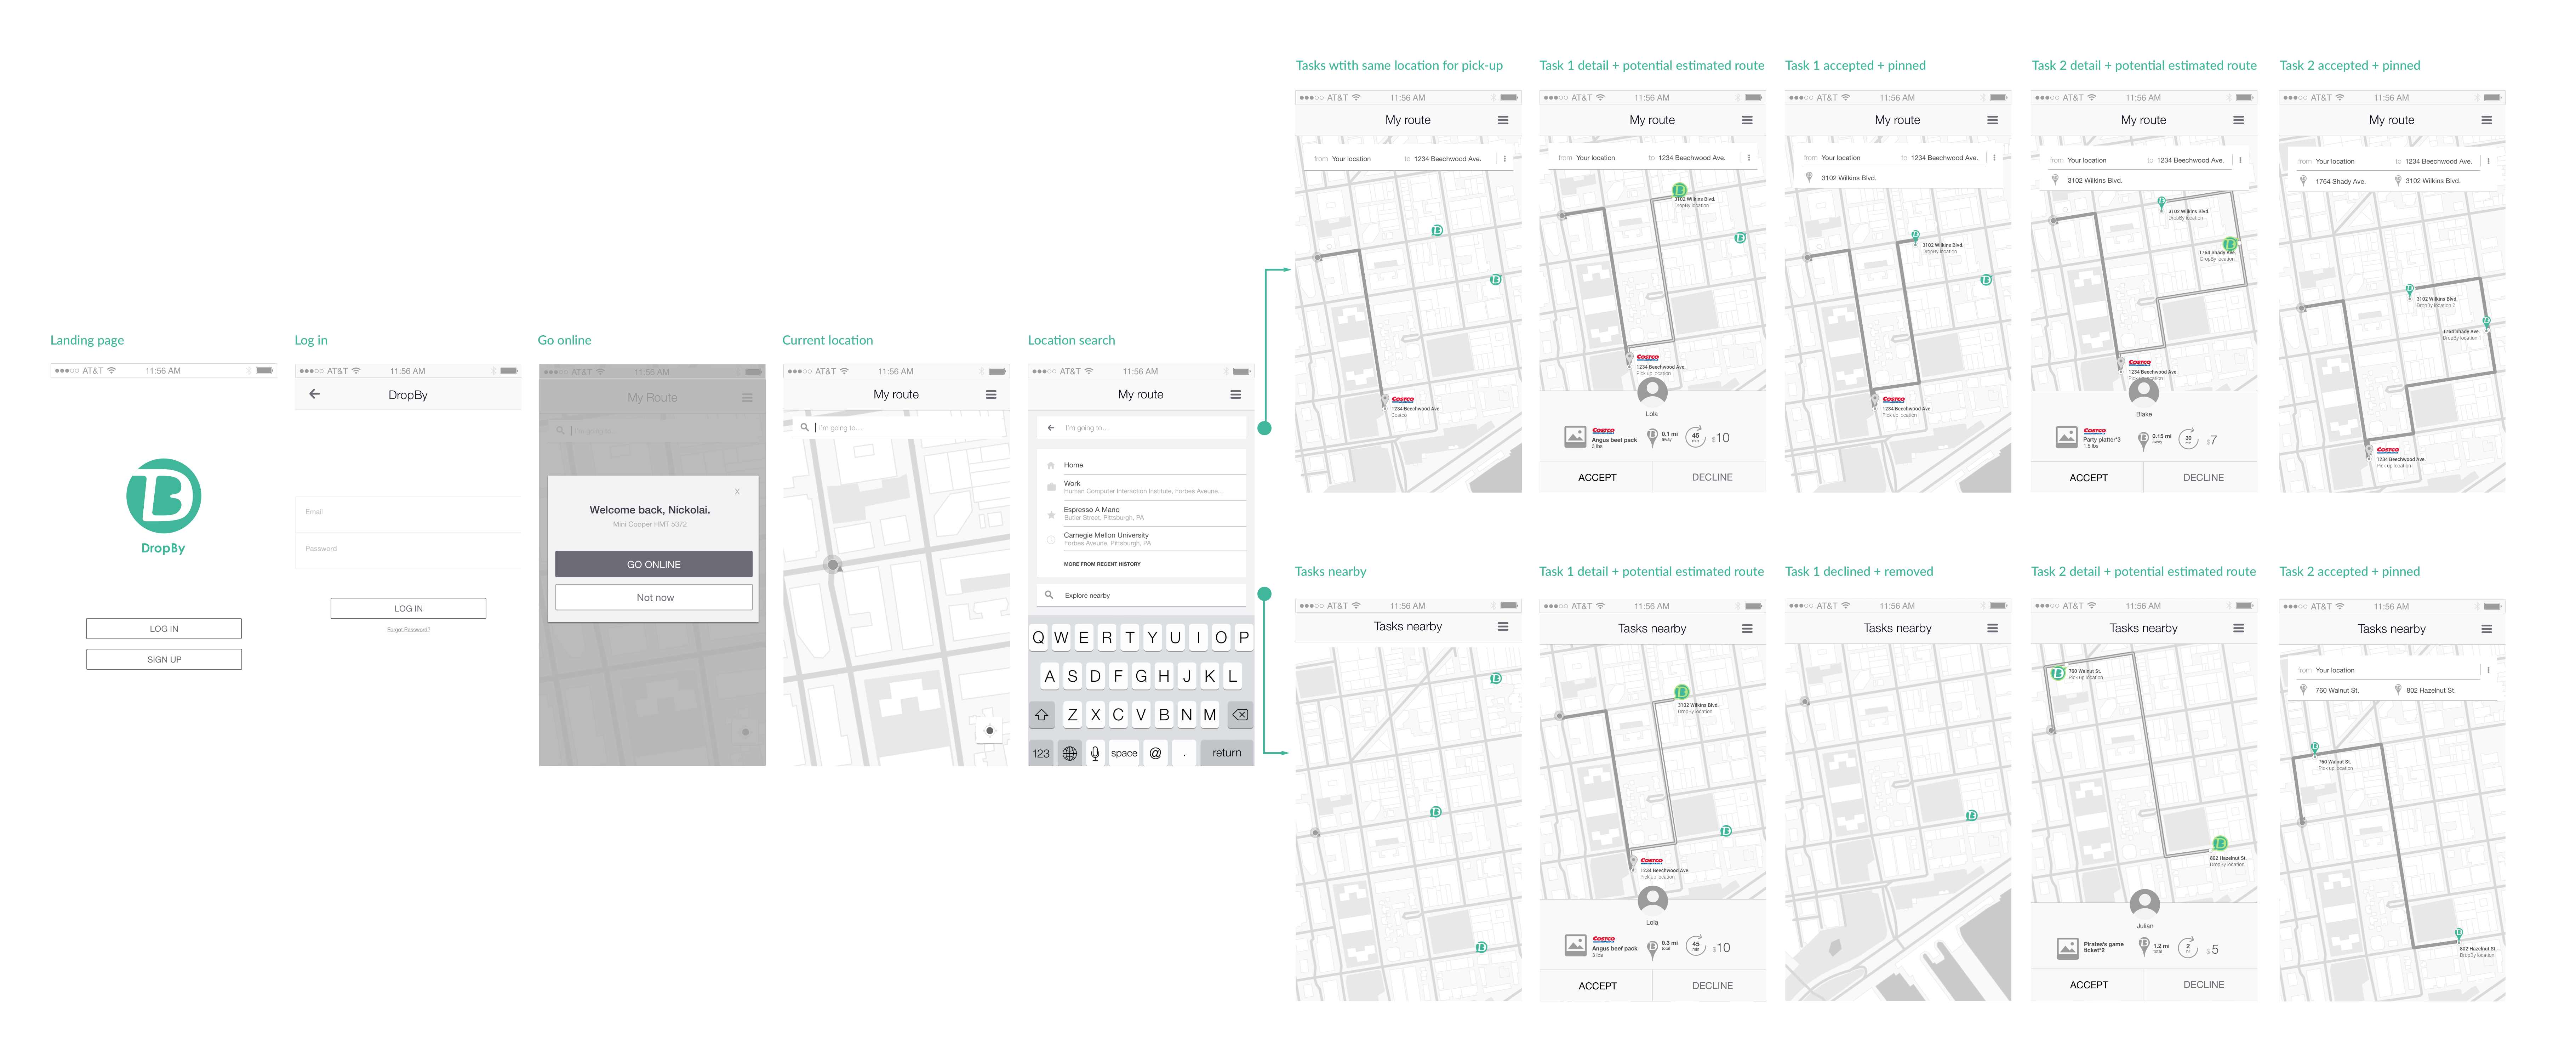Open hamburger menu on Current location screen
This screenshot has width=2576, height=1045.
[x=991, y=395]
